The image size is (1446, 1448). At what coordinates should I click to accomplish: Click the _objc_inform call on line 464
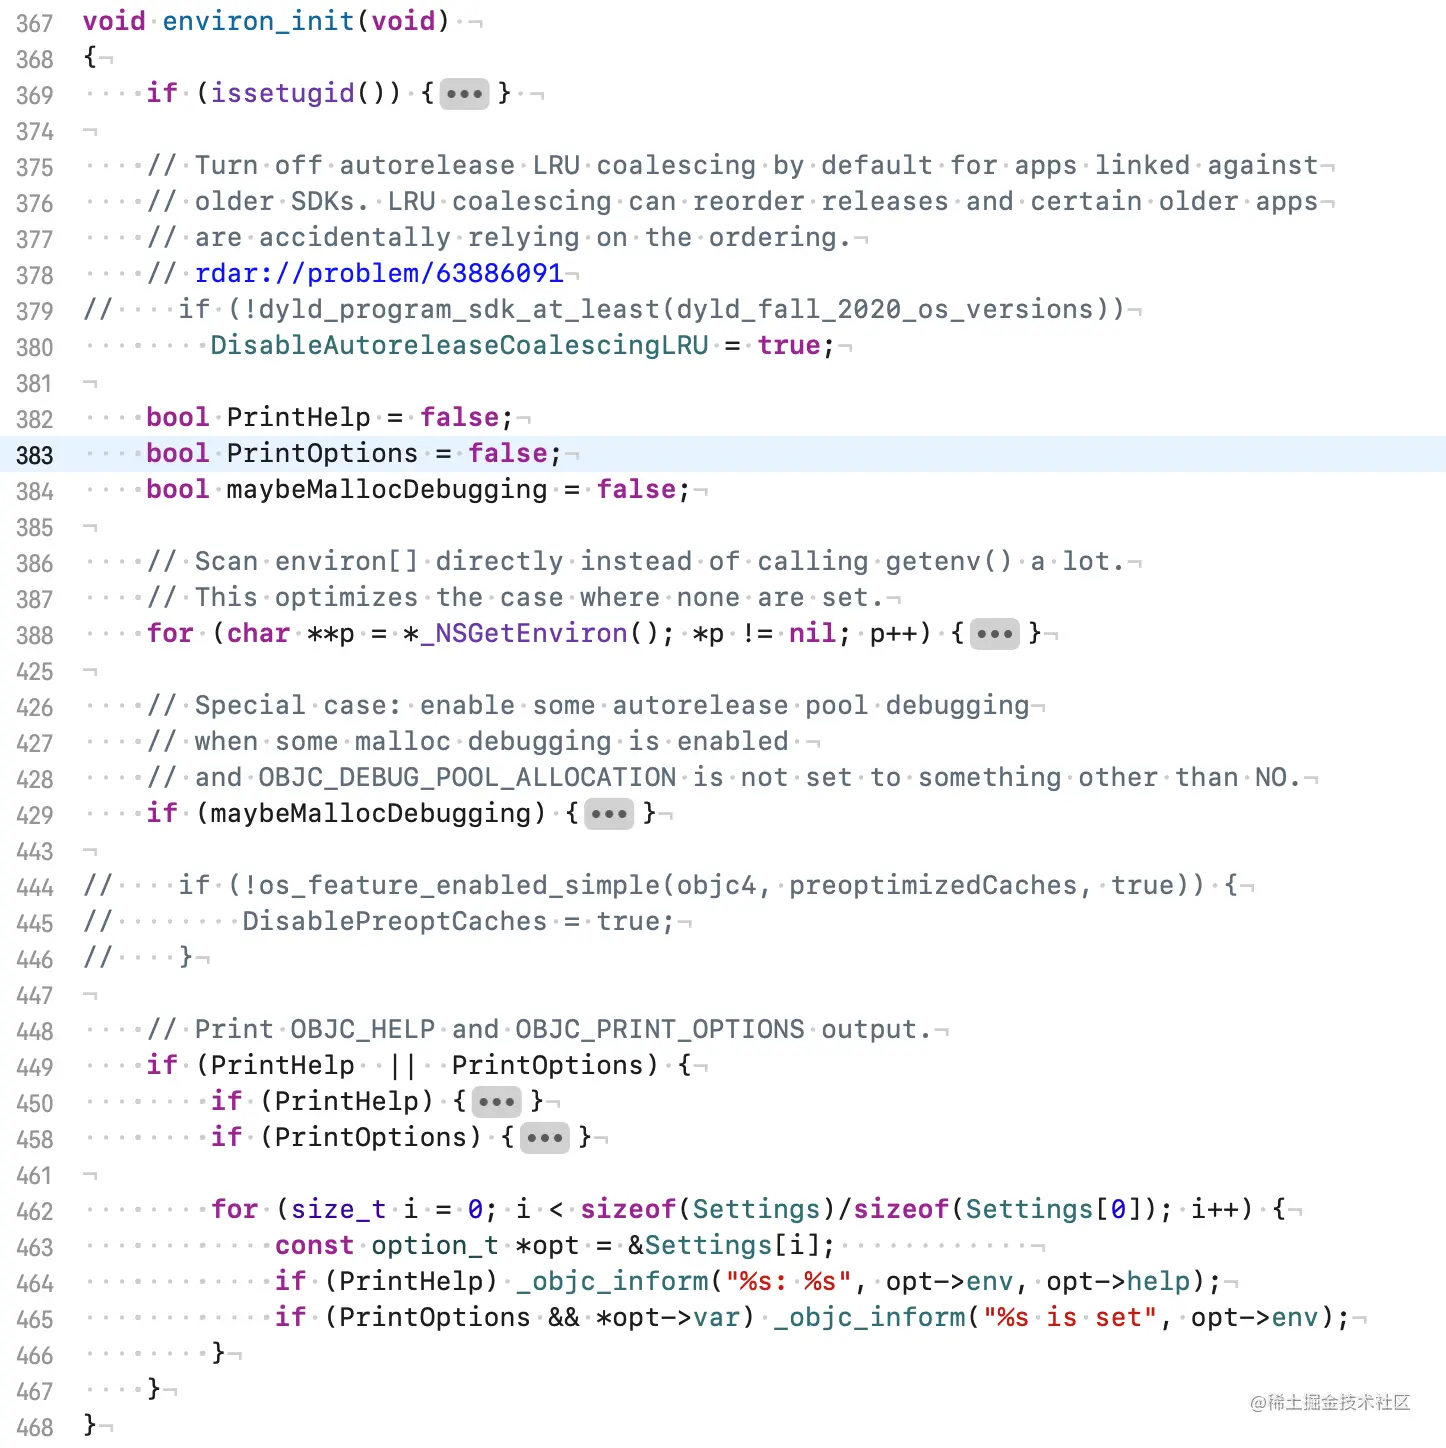tap(613, 1281)
